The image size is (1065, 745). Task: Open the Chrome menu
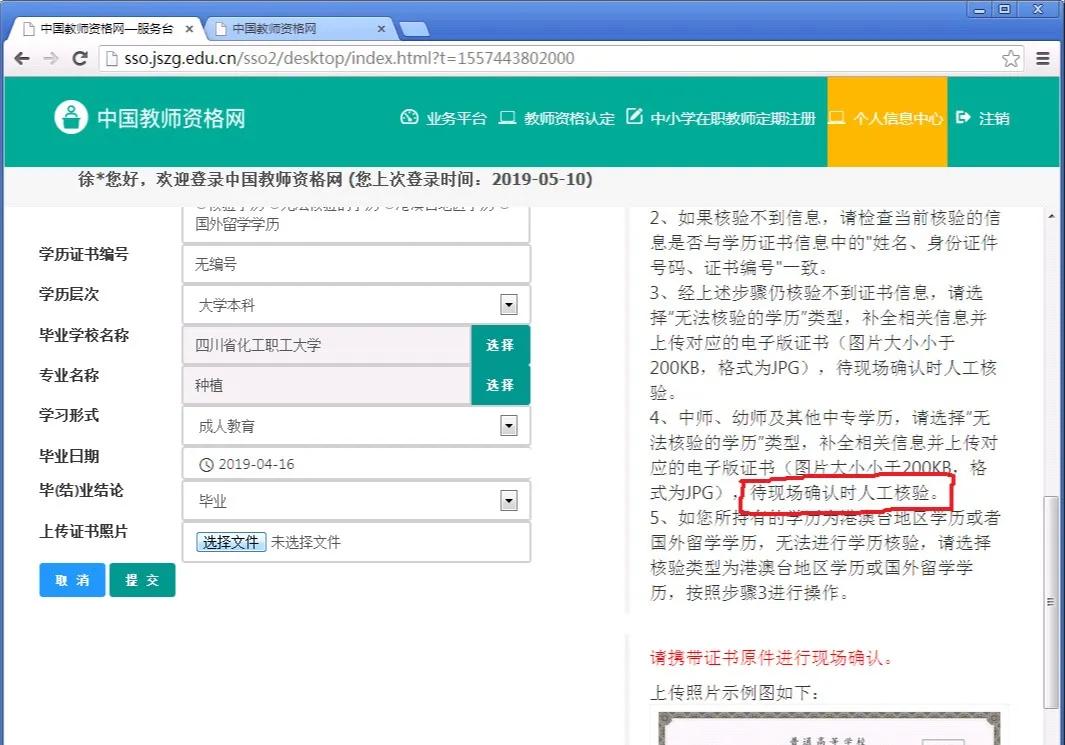click(1041, 59)
